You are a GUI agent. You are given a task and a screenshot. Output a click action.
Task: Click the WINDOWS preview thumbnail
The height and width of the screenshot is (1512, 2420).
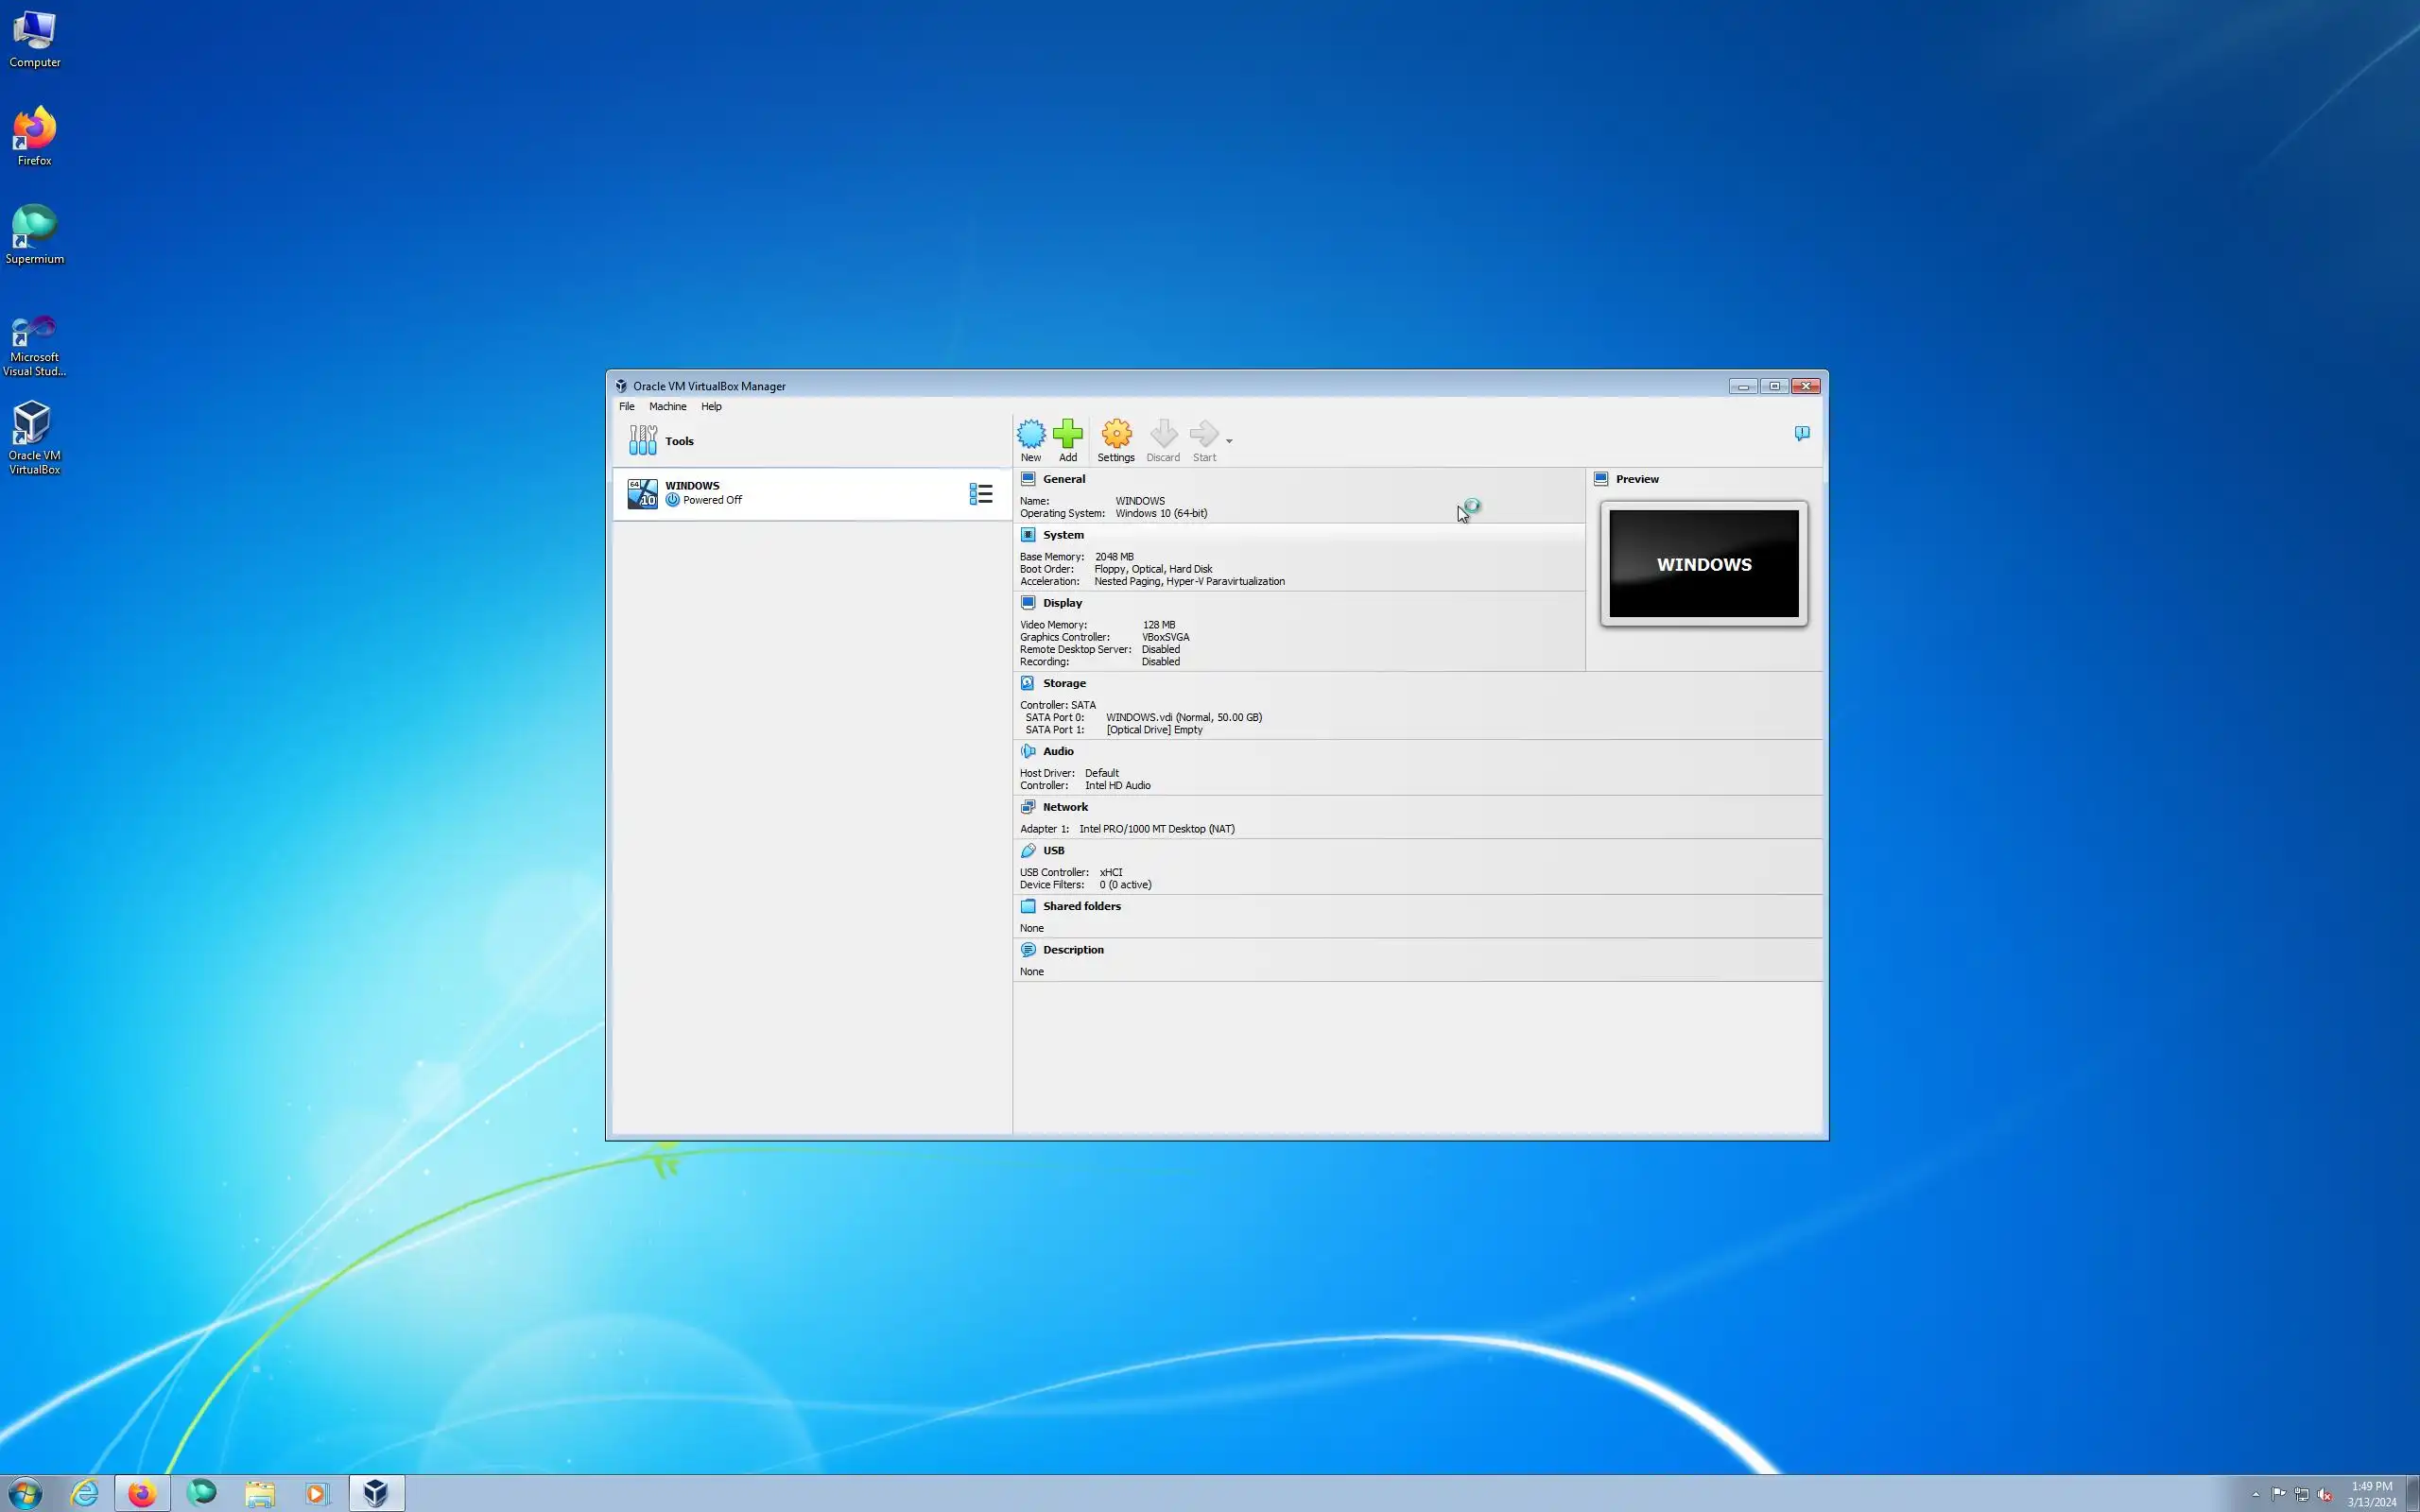1703,564
